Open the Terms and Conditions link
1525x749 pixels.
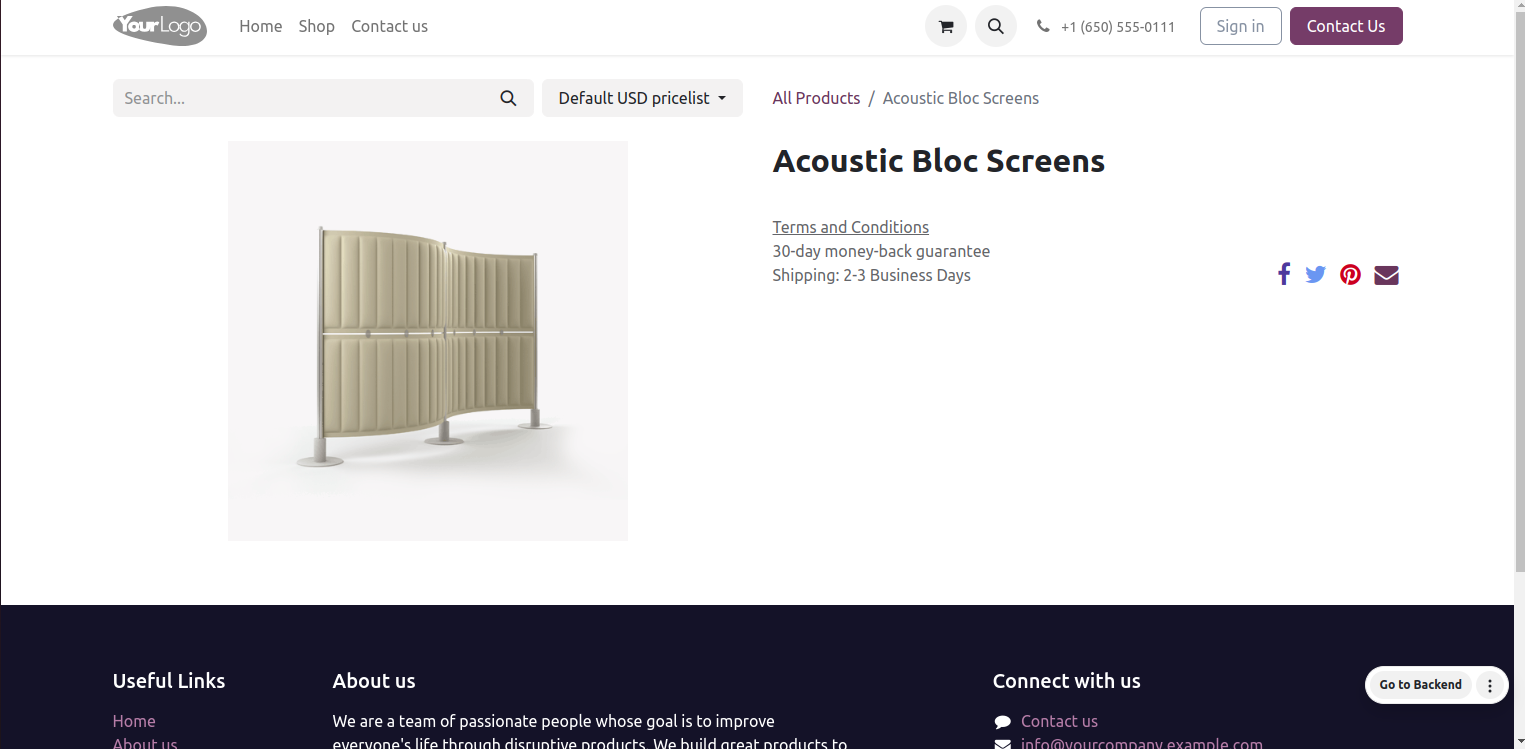click(x=850, y=227)
